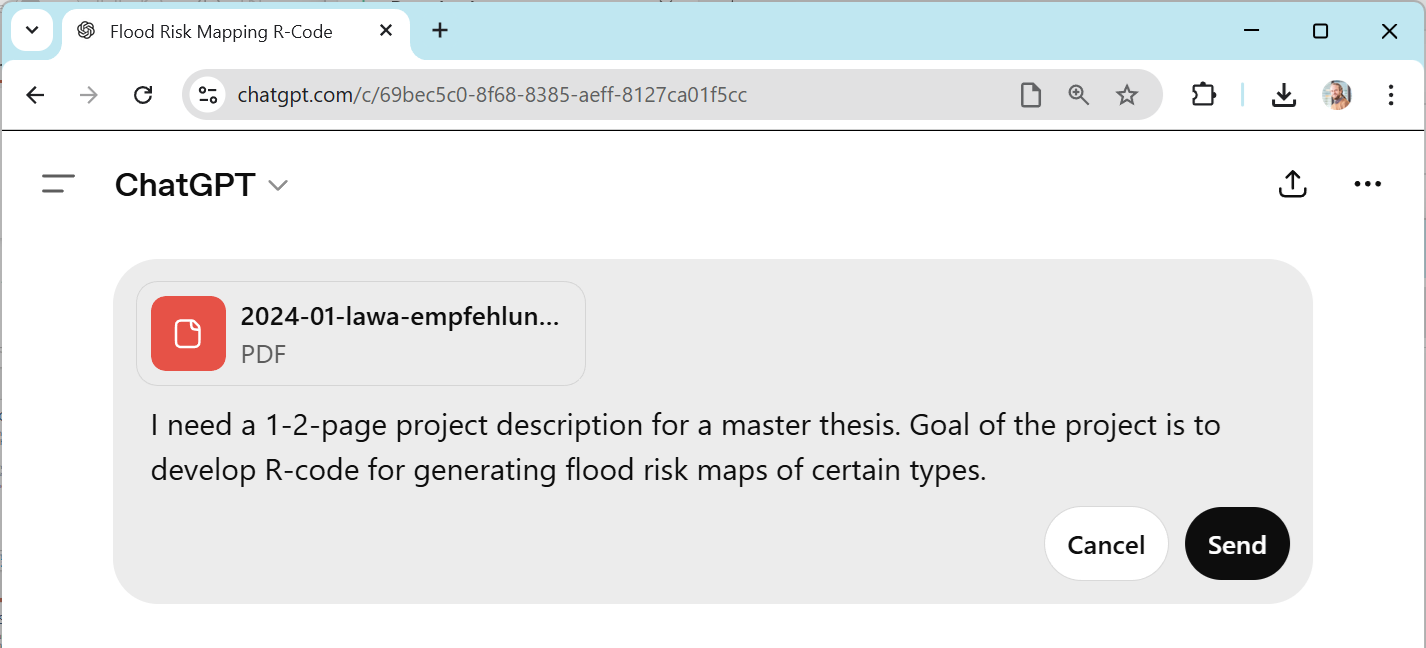The image size is (1426, 648).
Task: Click the share conversation icon
Action: click(x=1292, y=184)
